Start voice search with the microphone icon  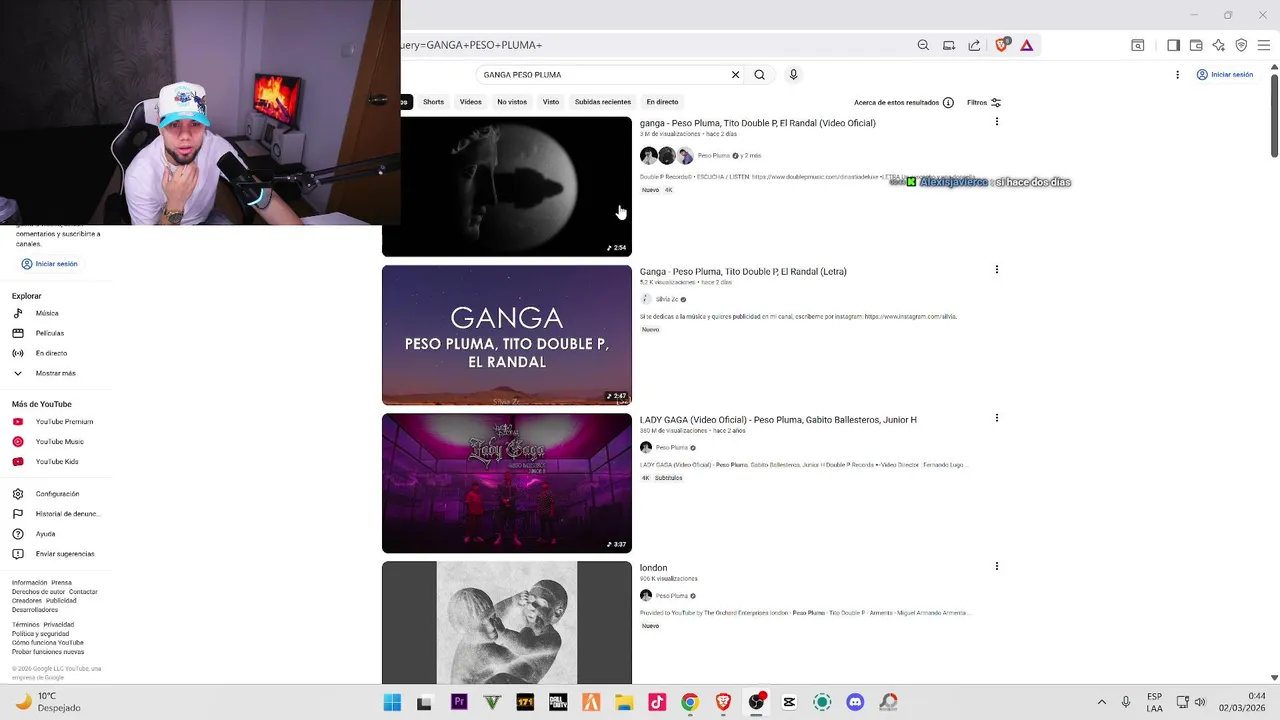coord(794,75)
